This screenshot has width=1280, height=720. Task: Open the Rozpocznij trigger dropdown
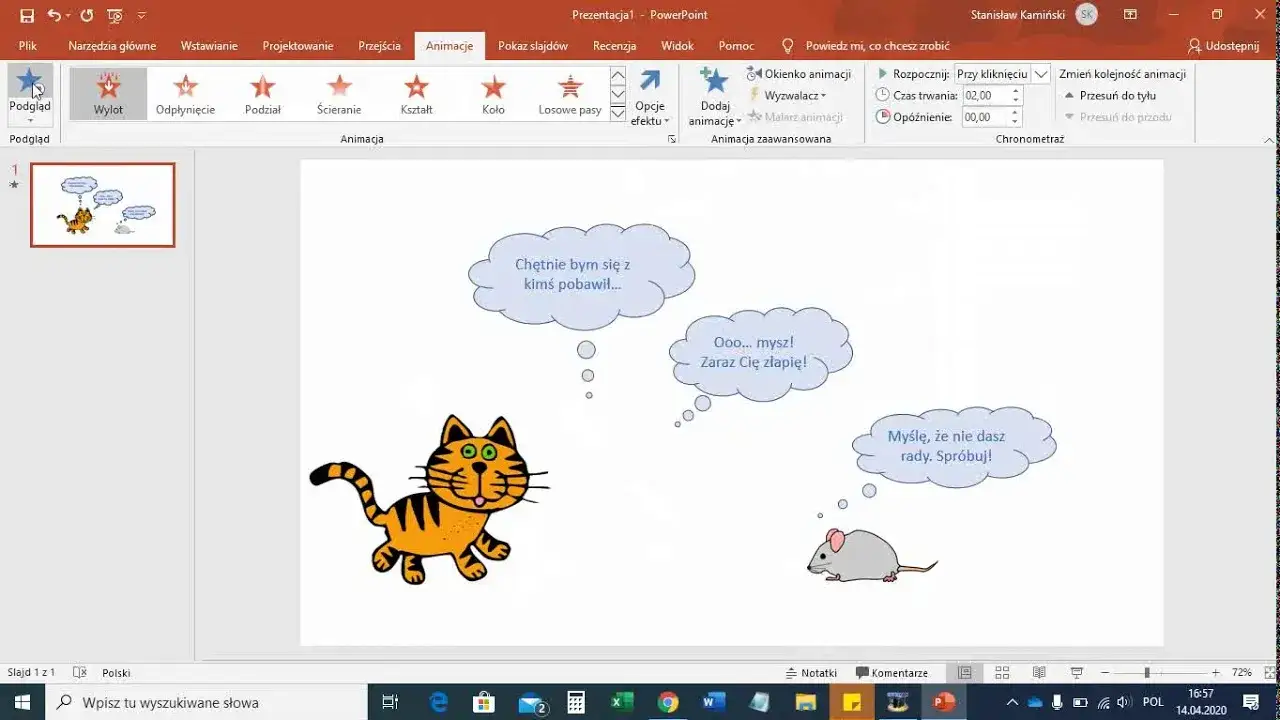coord(1040,73)
